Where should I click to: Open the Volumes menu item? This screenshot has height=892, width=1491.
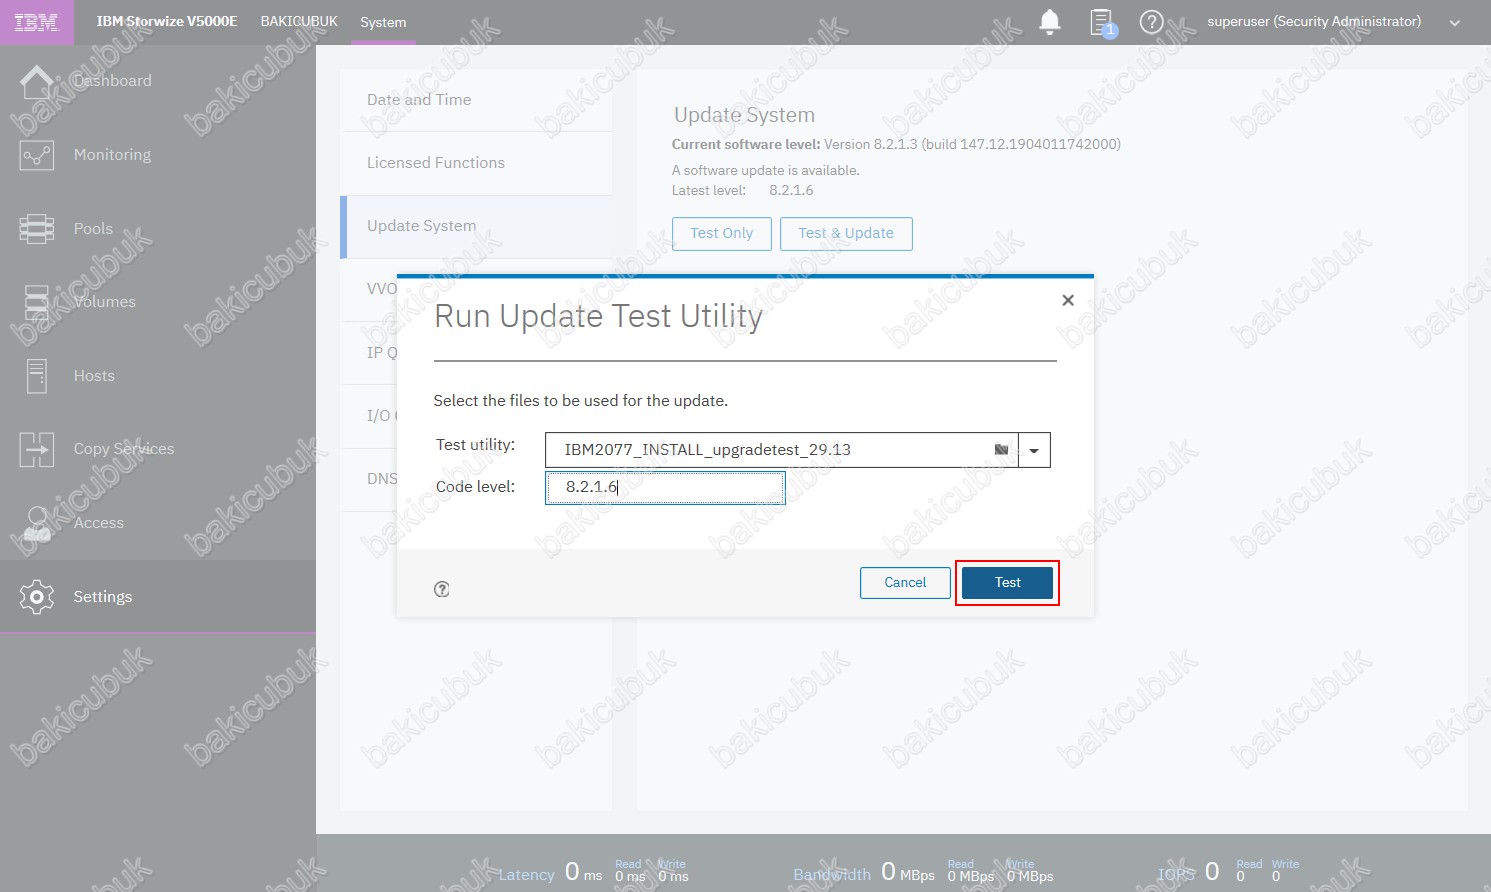pyautogui.click(x=105, y=302)
